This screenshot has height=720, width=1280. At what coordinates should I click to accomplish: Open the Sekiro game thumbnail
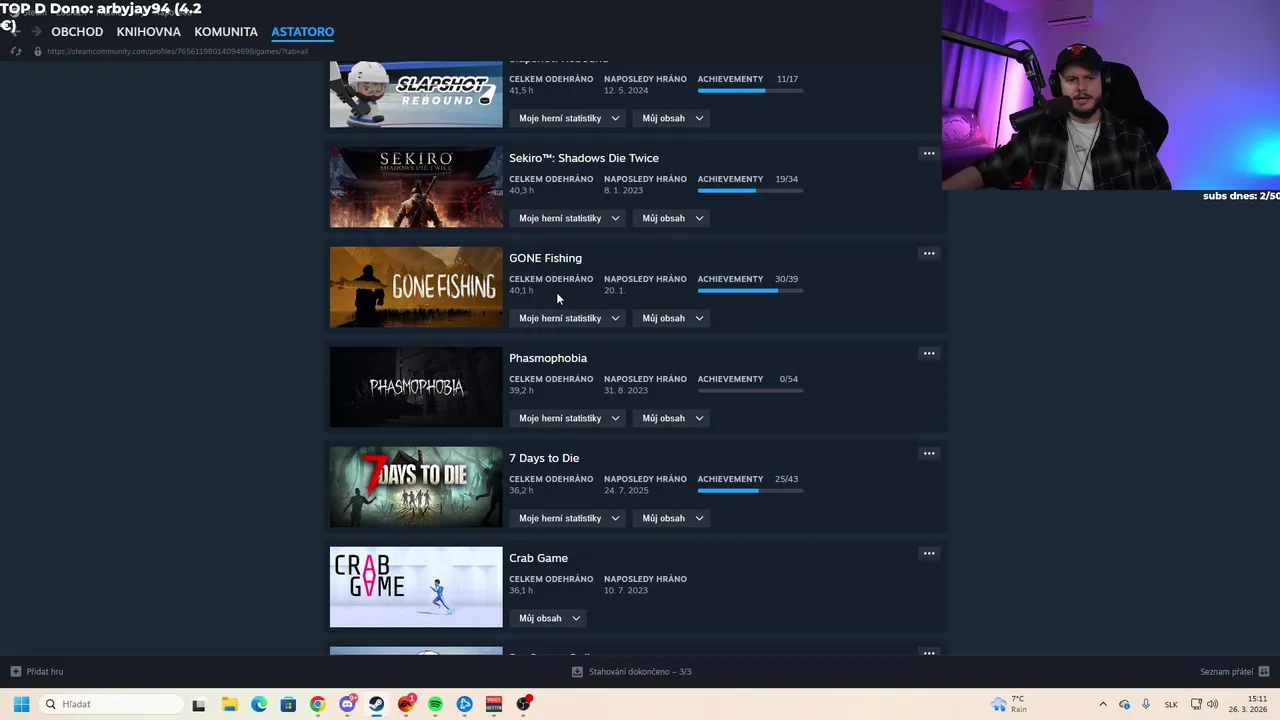(x=416, y=187)
